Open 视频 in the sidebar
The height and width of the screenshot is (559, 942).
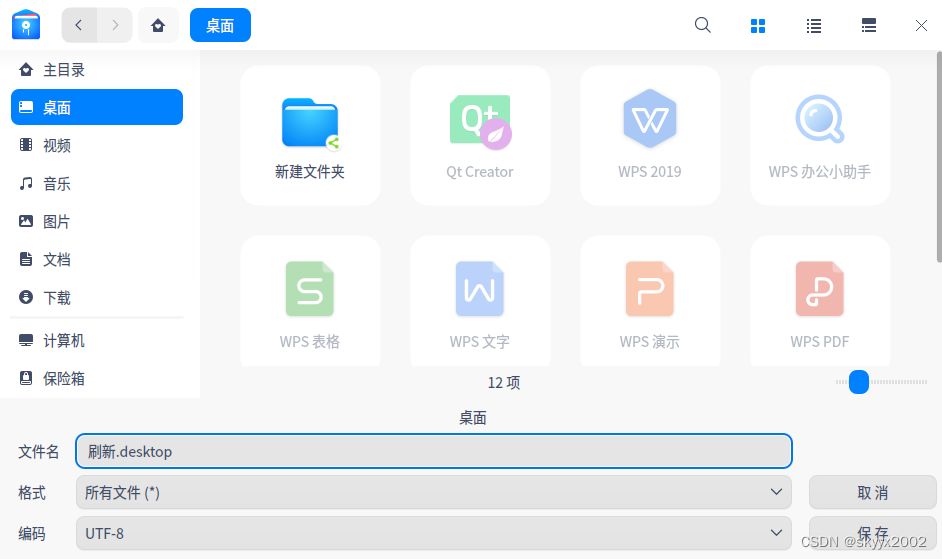[x=97, y=145]
